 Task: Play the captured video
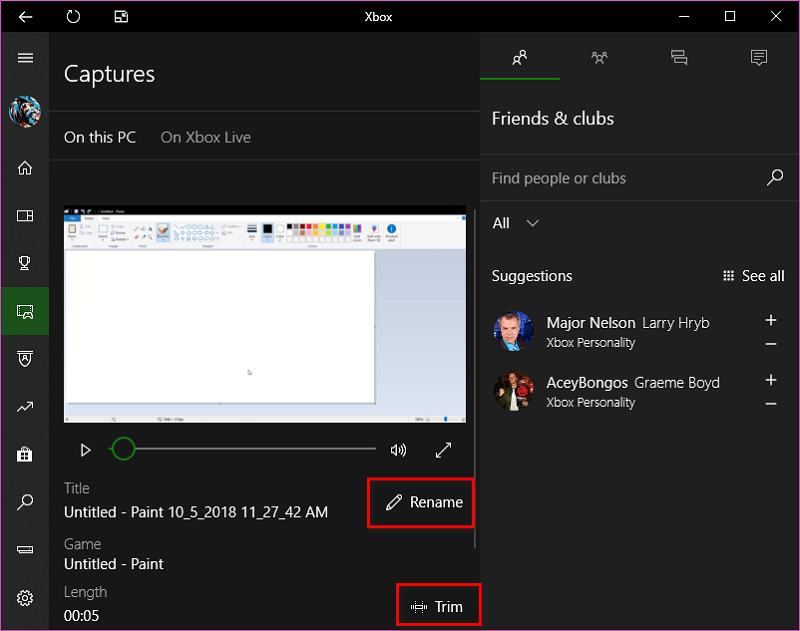click(x=86, y=450)
